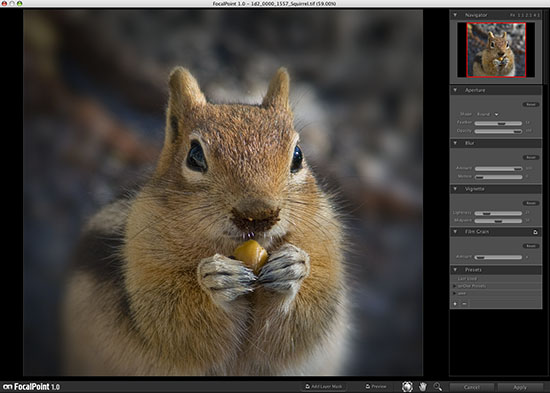Select the Last Used preset
This screenshot has width=550, height=393.
point(467,279)
